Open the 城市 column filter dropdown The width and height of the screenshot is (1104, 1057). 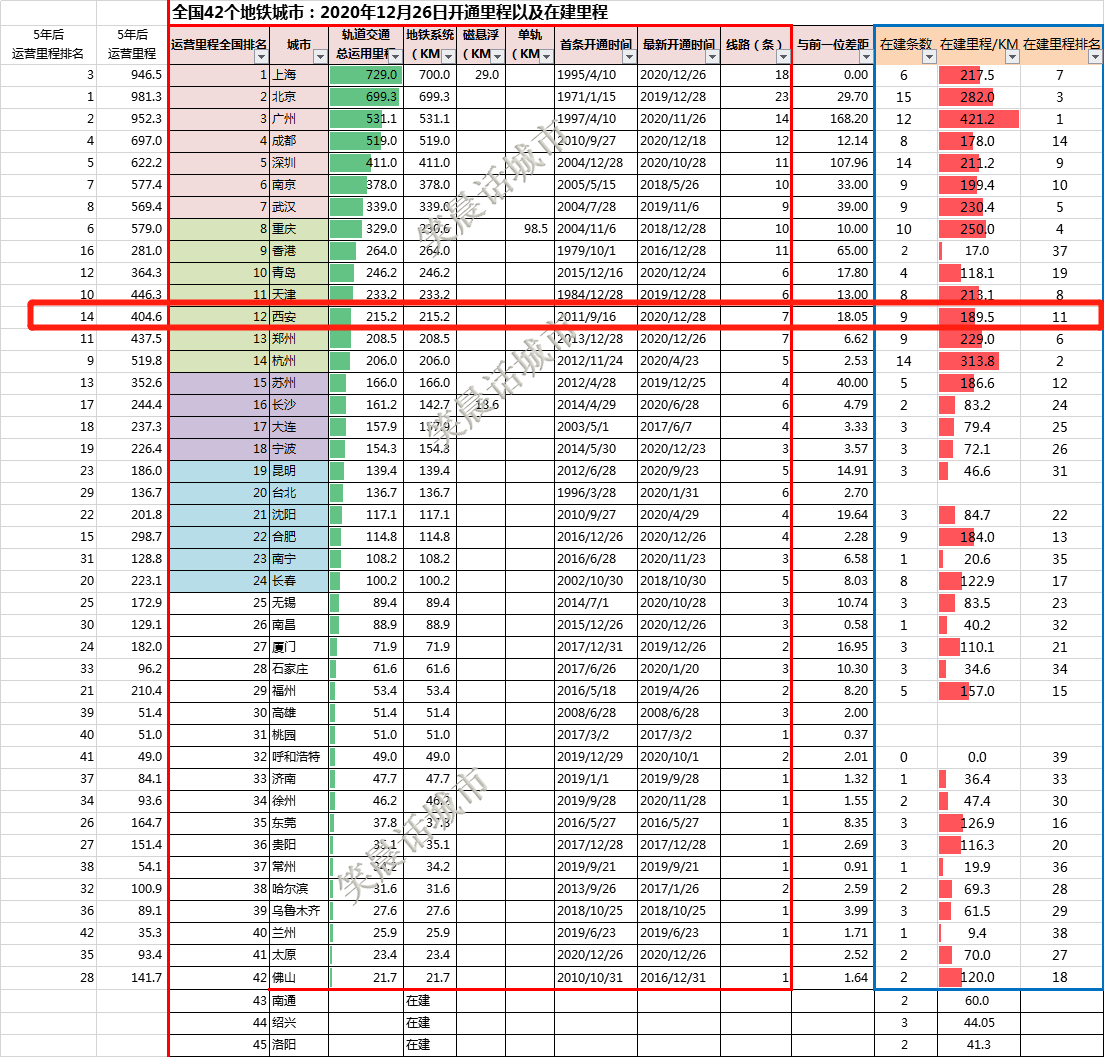pyautogui.click(x=320, y=56)
